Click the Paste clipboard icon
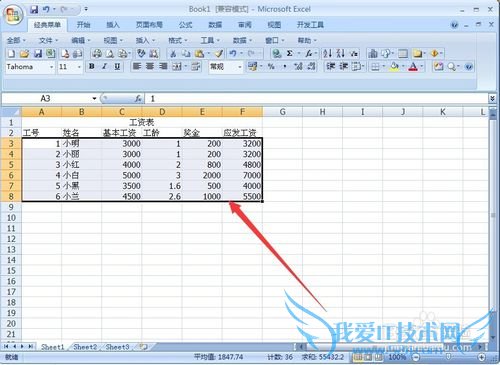Viewport: 500px width, 365px height. point(199,53)
